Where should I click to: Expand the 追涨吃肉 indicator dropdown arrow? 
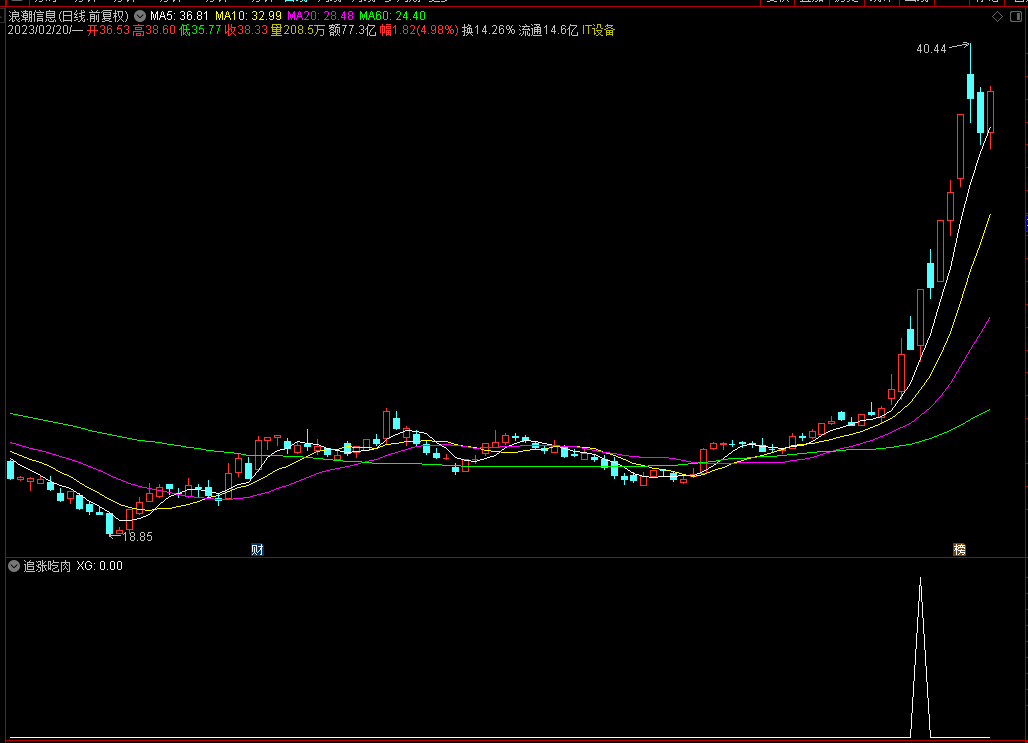(x=14, y=566)
